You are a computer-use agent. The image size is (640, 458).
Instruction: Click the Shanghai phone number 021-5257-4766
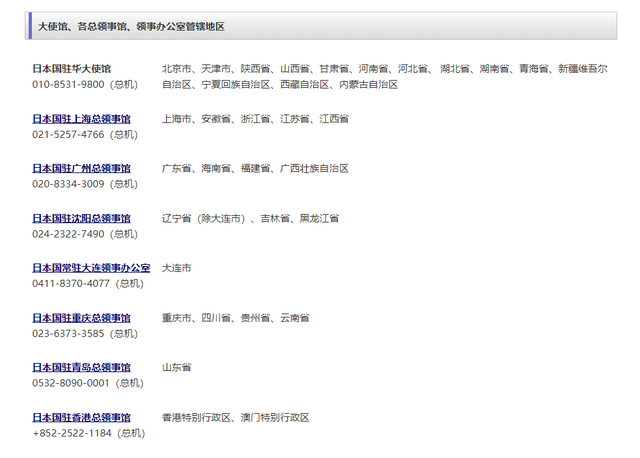[68, 135]
